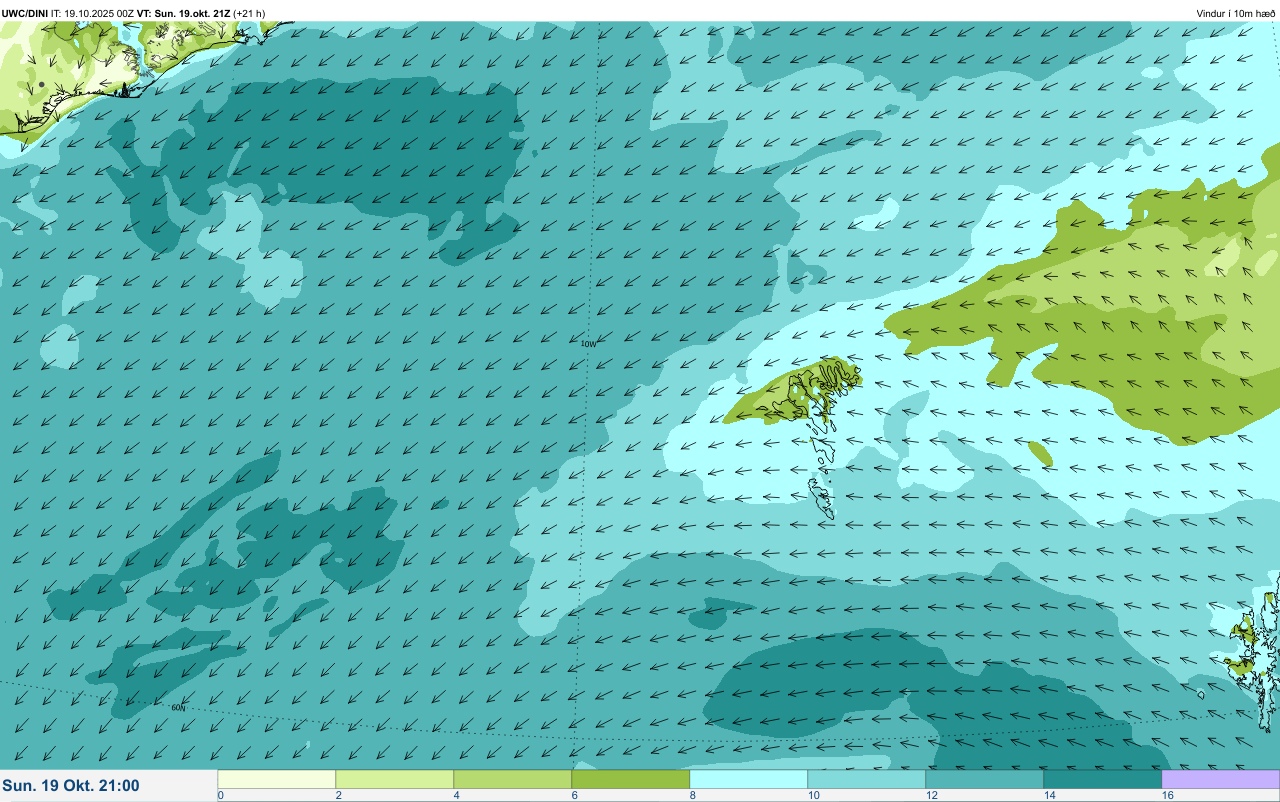Viewport: 1280px width, 802px height.
Task: Click legend scale value '4'
Action: [x=457, y=795]
